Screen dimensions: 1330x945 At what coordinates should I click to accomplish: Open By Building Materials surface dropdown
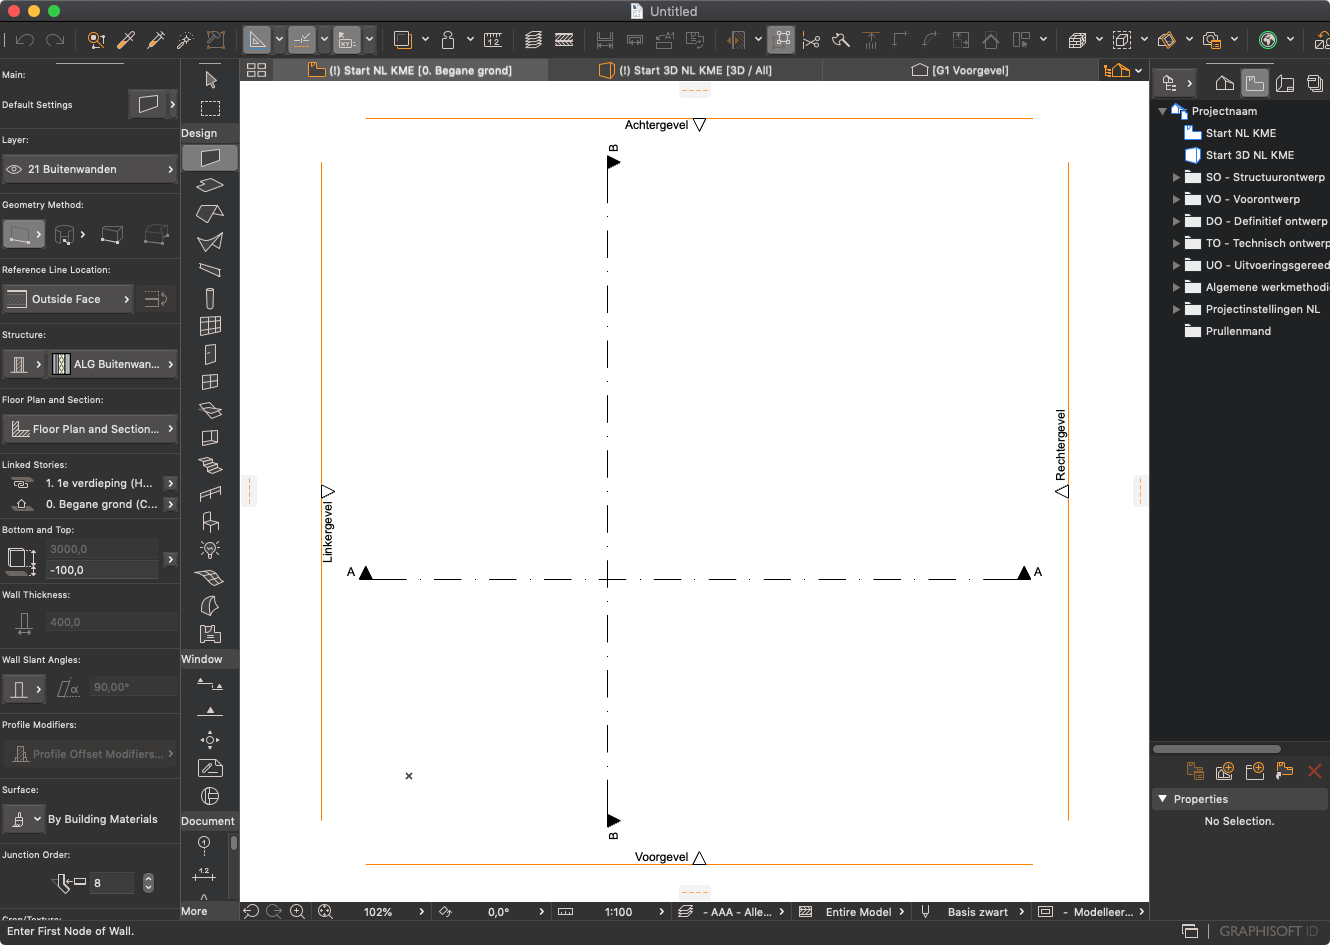point(25,819)
